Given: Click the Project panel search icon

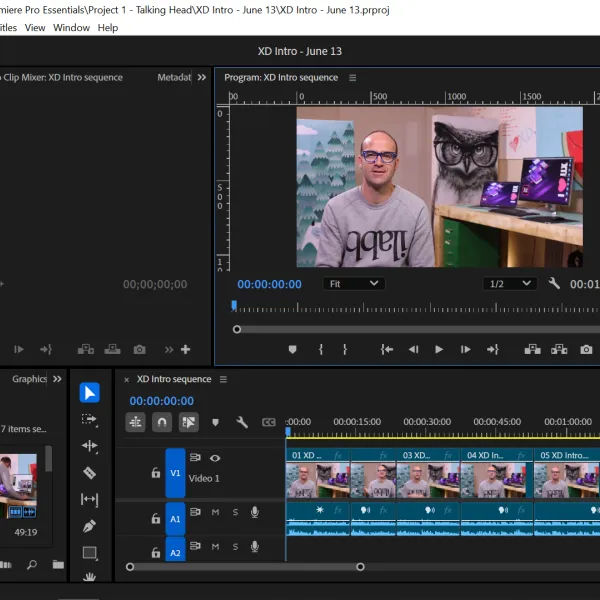Looking at the screenshot, I should click(x=32, y=565).
